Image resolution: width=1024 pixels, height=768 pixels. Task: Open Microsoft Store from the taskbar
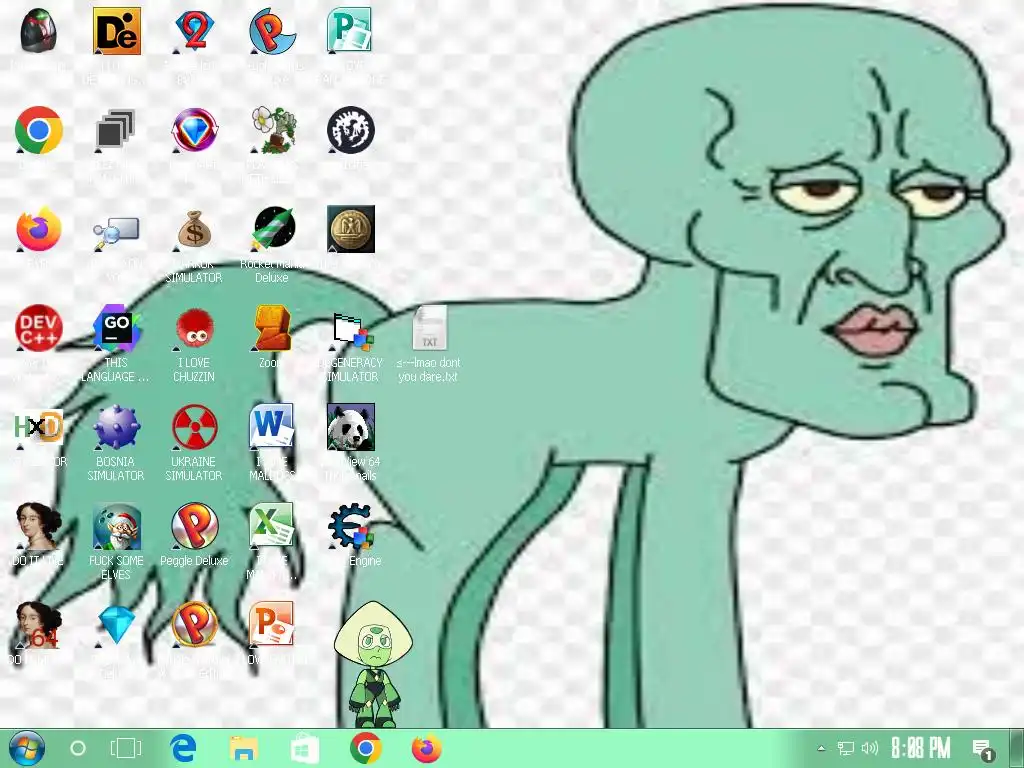pyautogui.click(x=304, y=748)
